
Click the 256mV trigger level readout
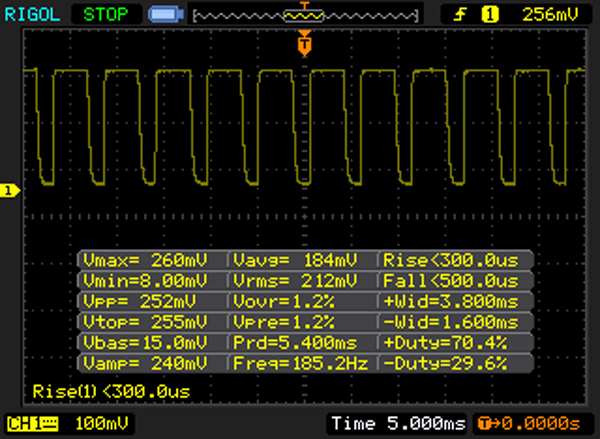pyautogui.click(x=550, y=15)
